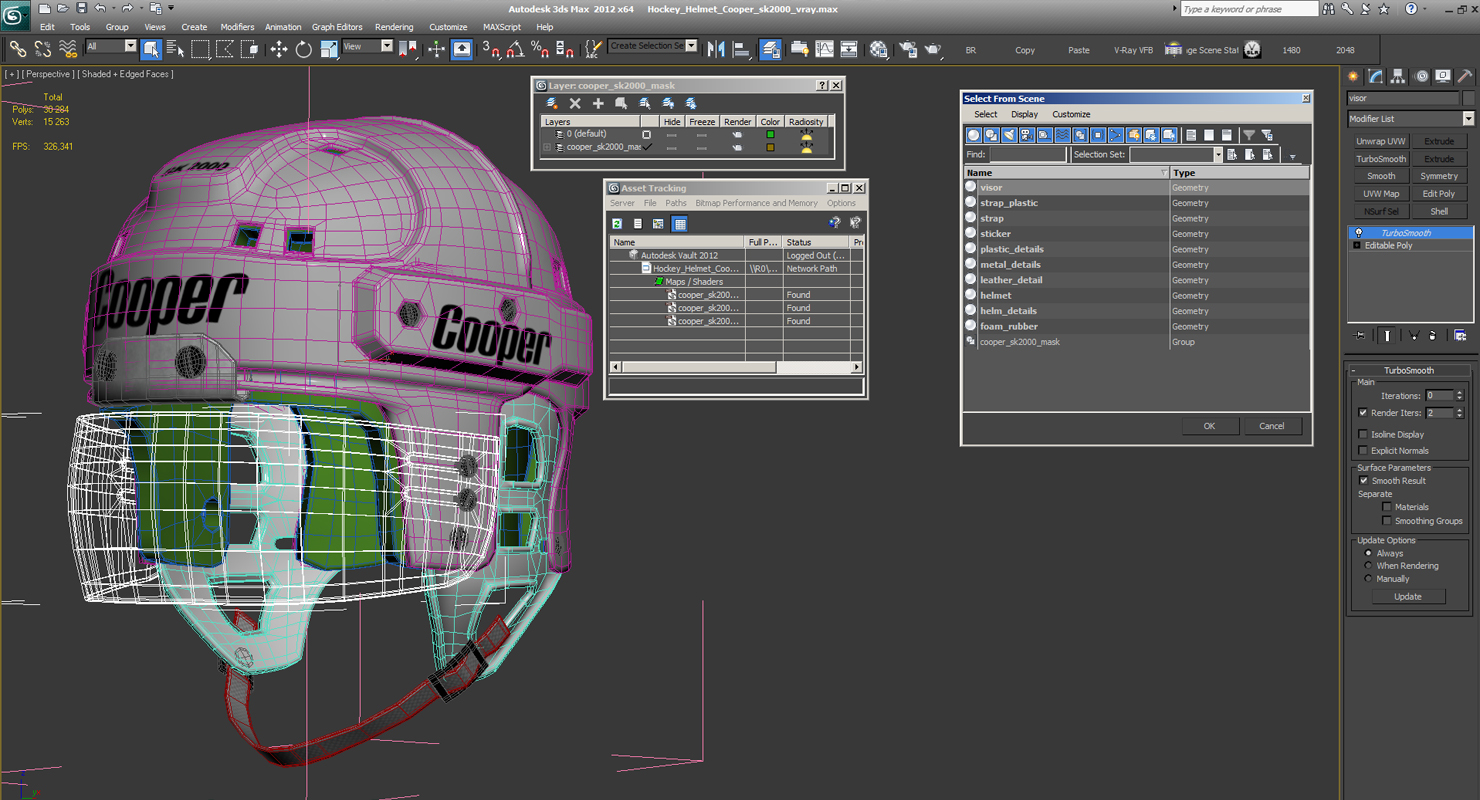Toggle Display Cameras filter in Select From Scene

pos(1027,135)
